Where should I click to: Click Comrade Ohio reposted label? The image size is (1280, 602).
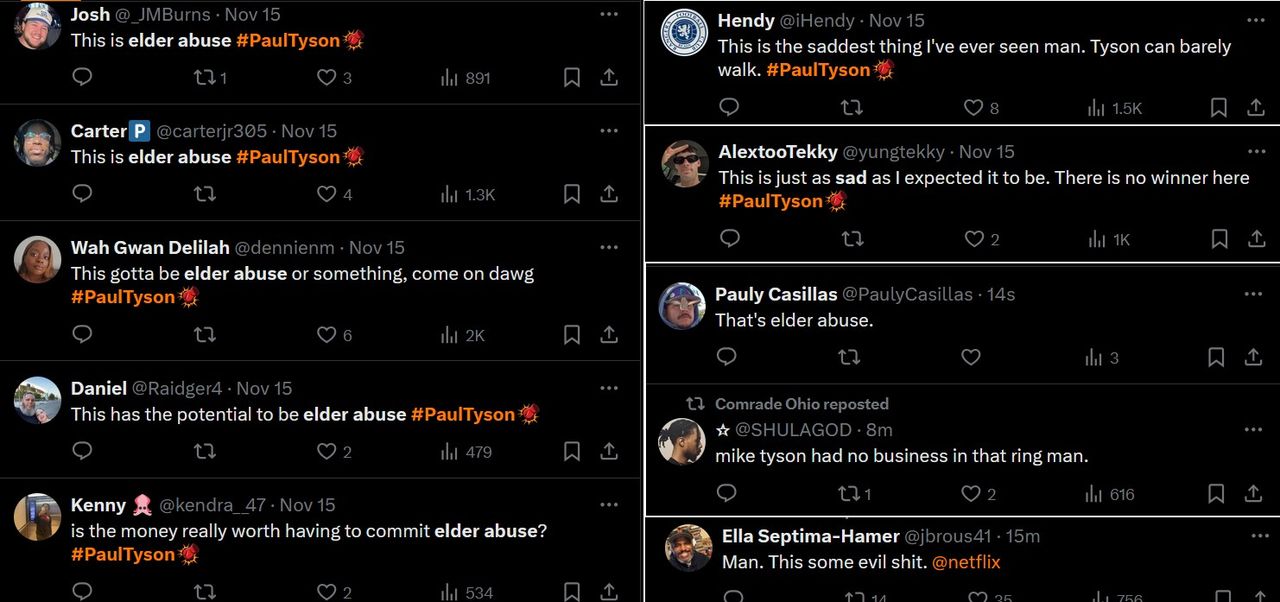(801, 404)
